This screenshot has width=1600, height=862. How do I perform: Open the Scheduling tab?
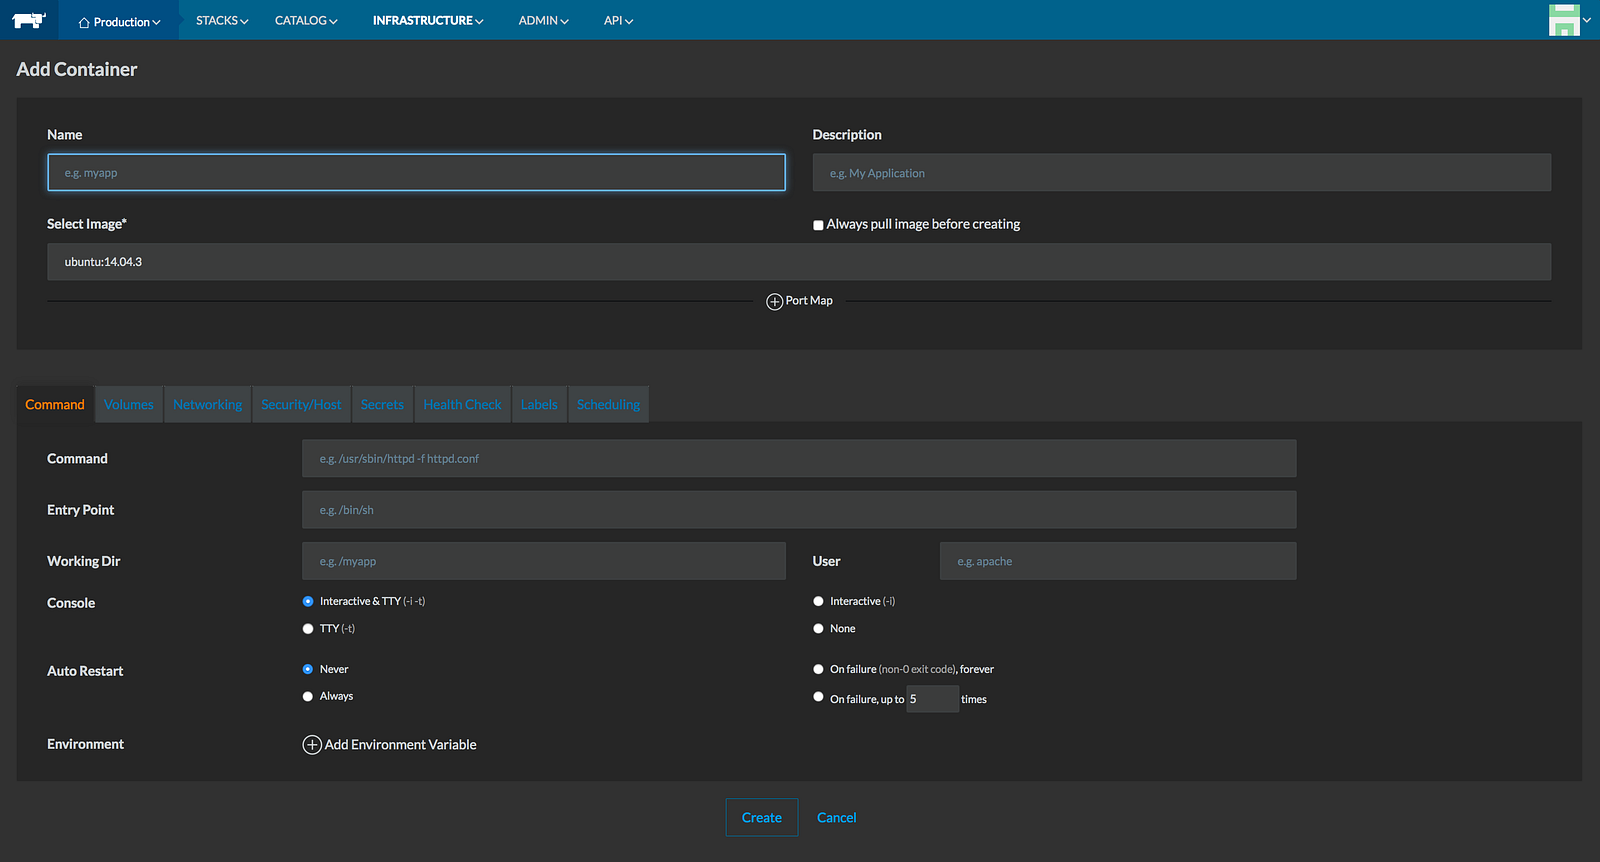[608, 405]
